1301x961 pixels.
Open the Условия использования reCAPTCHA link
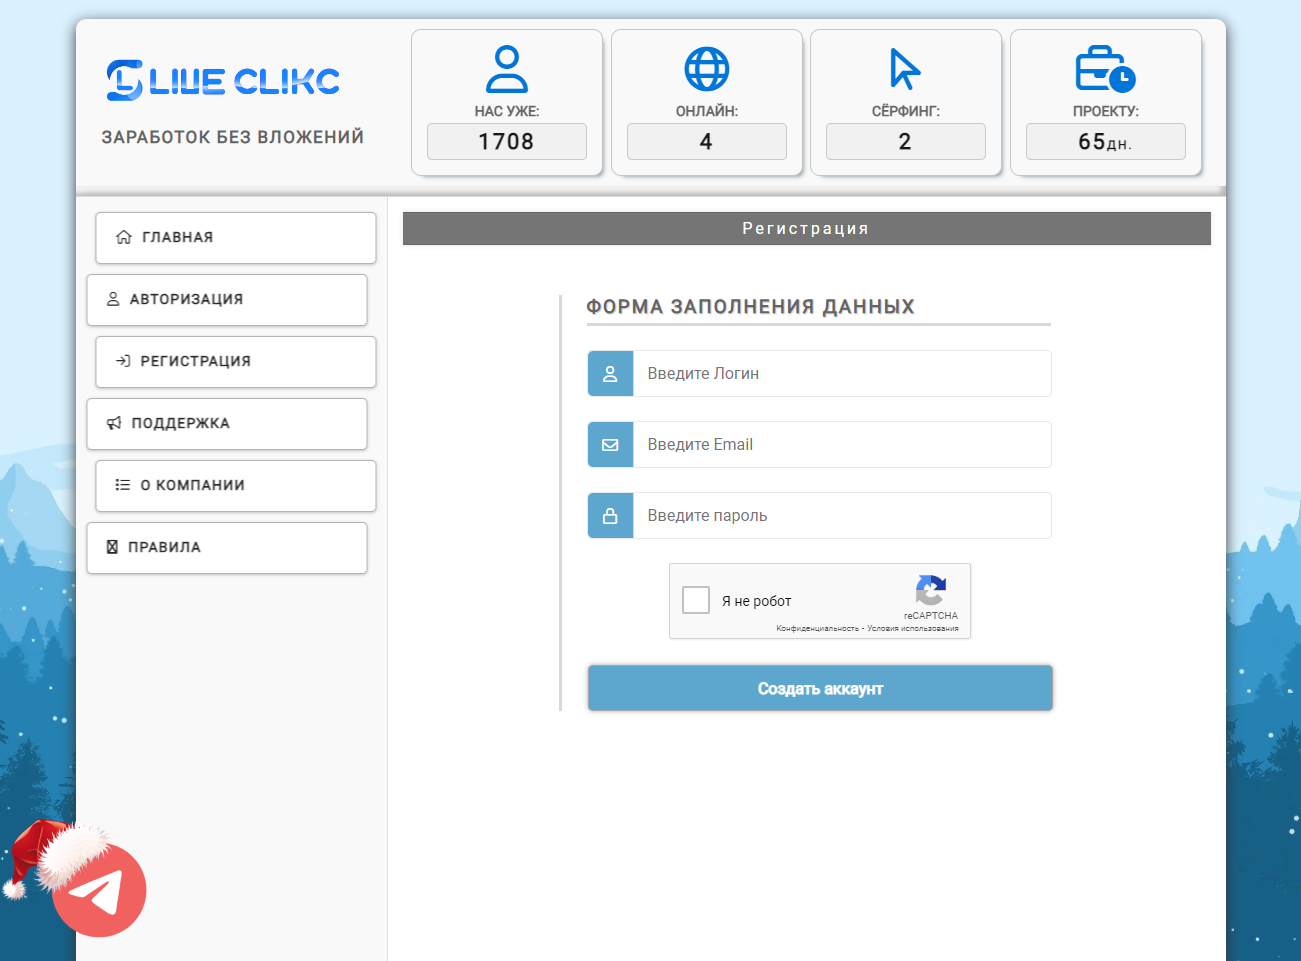[x=913, y=629]
